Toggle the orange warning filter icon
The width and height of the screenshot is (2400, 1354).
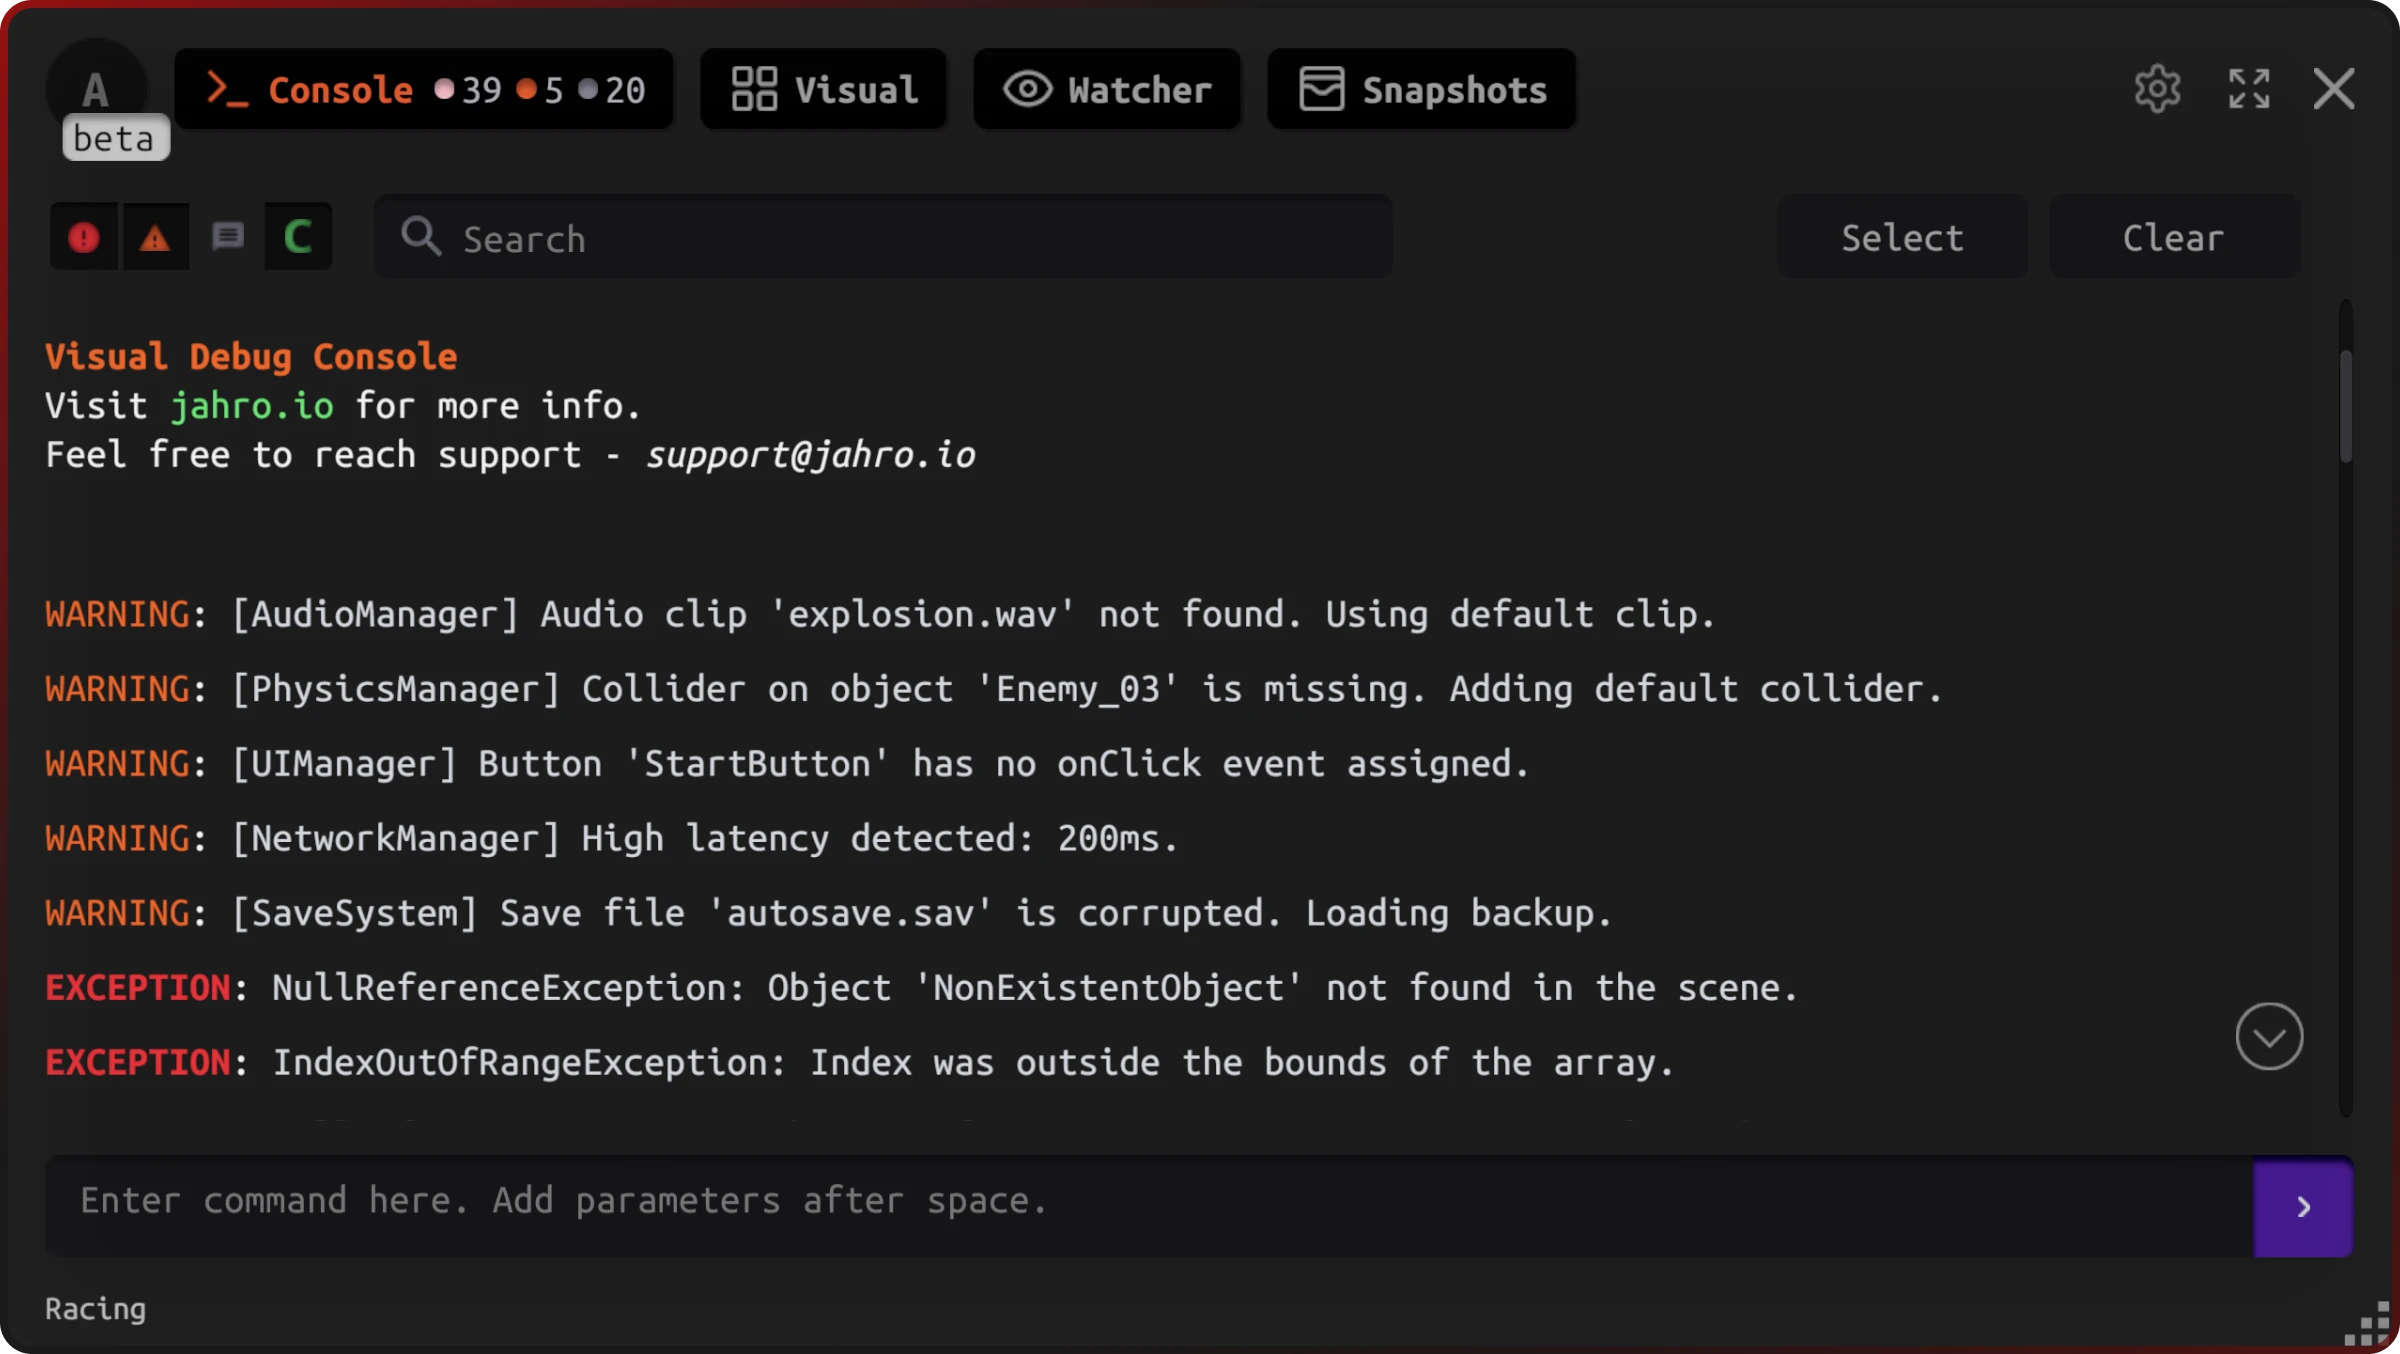(x=155, y=237)
